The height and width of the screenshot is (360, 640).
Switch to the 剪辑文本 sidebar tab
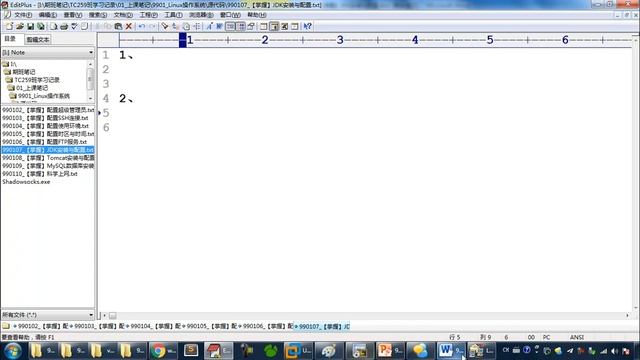pos(38,40)
